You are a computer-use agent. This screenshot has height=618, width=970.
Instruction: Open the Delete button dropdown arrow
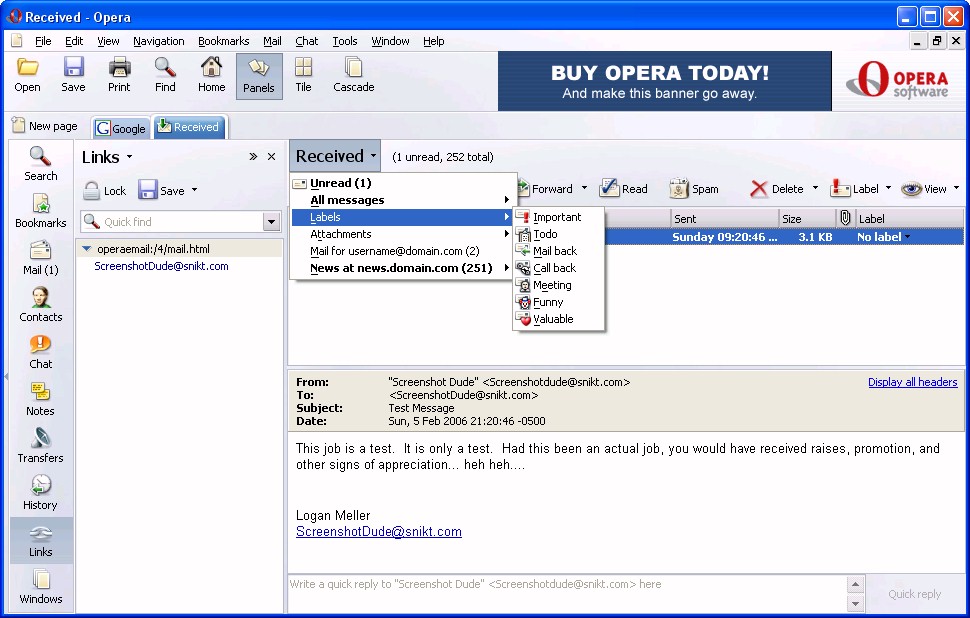815,188
